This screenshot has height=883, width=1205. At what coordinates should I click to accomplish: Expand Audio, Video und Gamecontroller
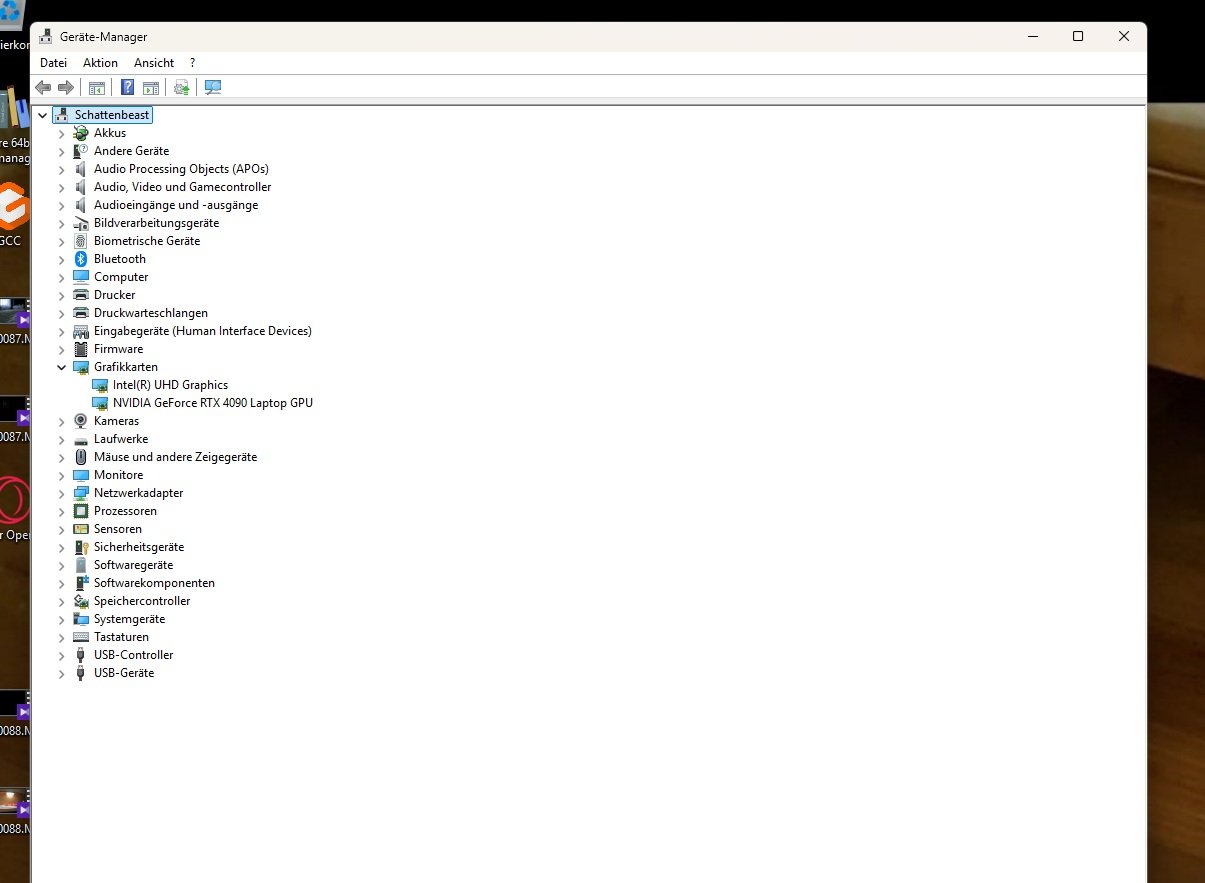[61, 187]
